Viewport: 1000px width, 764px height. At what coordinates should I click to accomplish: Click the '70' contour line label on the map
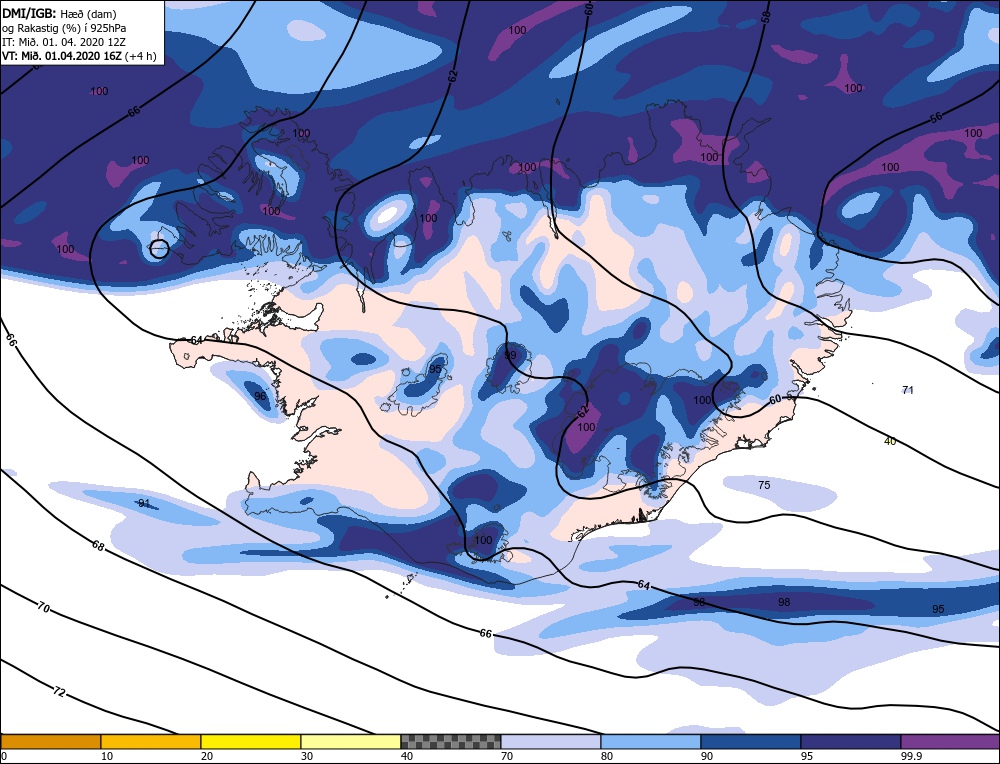pos(43,608)
